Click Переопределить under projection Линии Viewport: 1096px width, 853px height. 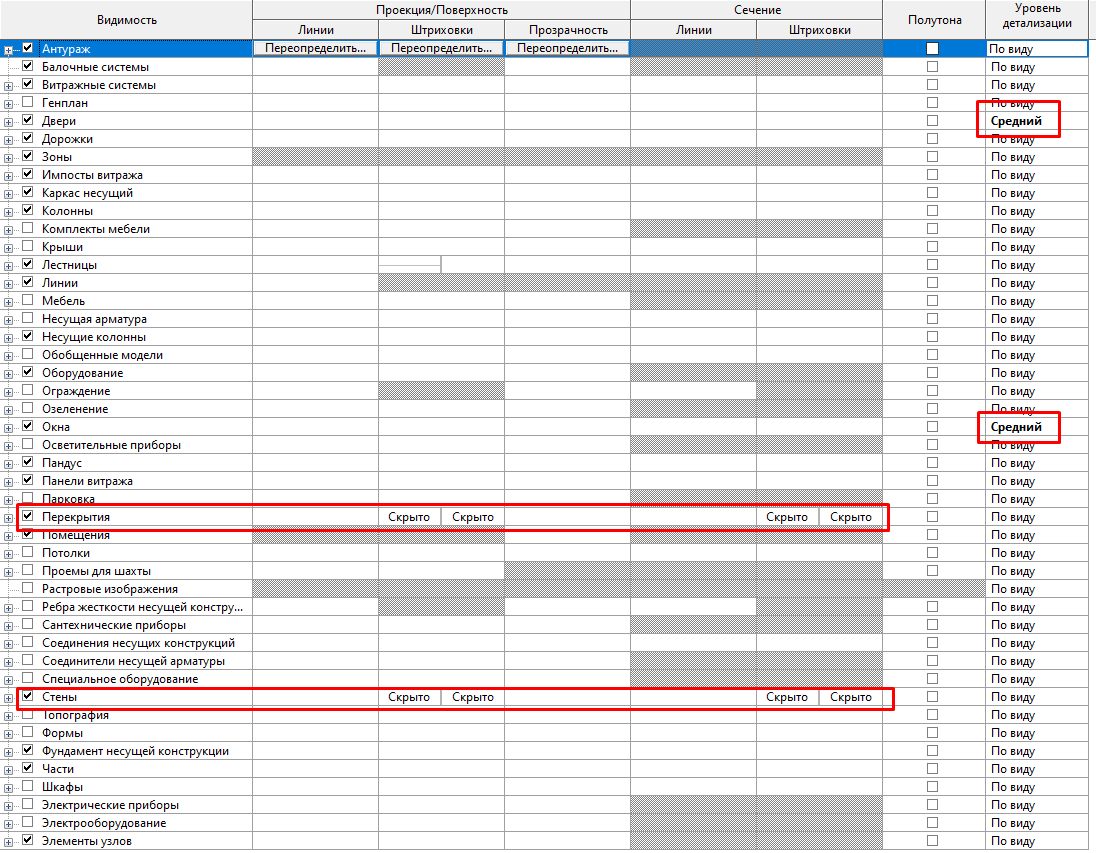315,48
